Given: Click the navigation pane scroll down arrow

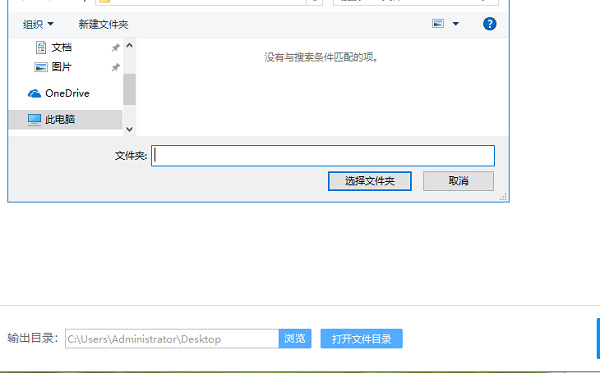Looking at the screenshot, I should (129, 129).
